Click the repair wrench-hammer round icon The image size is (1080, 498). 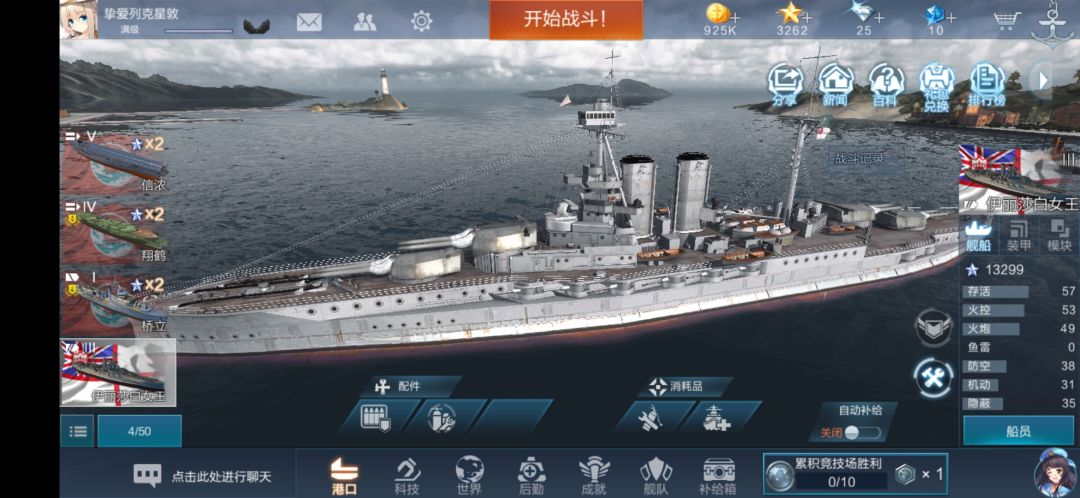[933, 378]
